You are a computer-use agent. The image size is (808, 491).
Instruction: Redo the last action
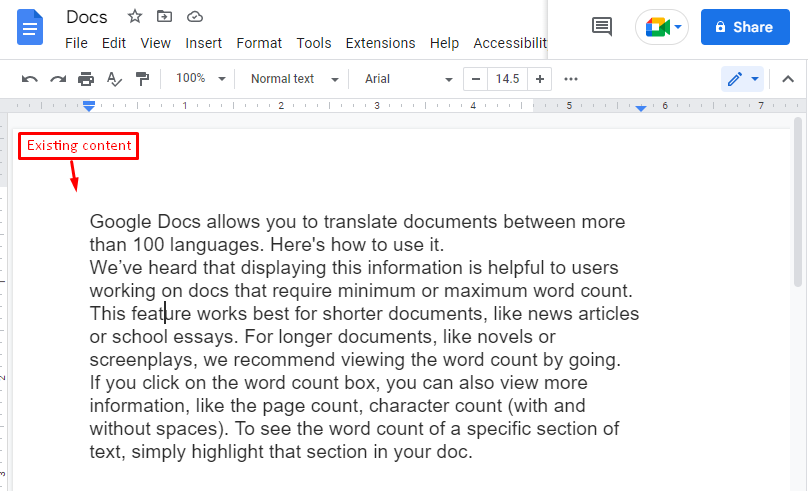58,79
